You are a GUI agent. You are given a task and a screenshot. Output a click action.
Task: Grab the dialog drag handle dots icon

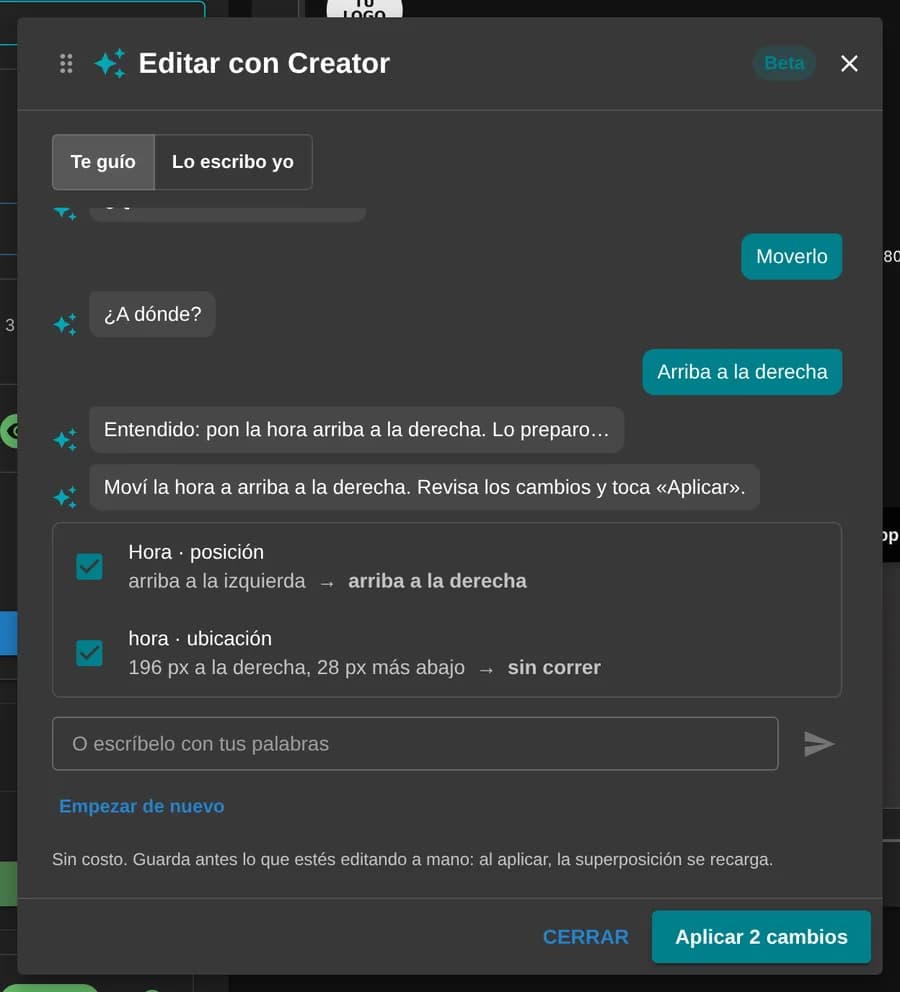(x=66, y=63)
